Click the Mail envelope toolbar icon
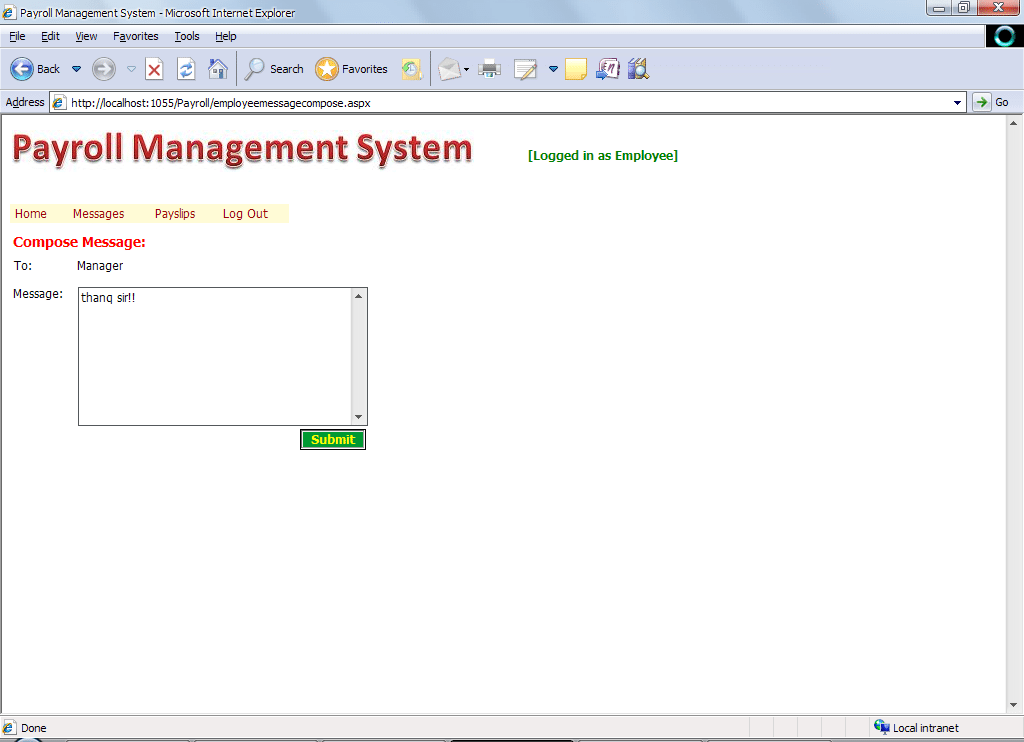Viewport: 1024px width, 742px height. click(x=449, y=69)
